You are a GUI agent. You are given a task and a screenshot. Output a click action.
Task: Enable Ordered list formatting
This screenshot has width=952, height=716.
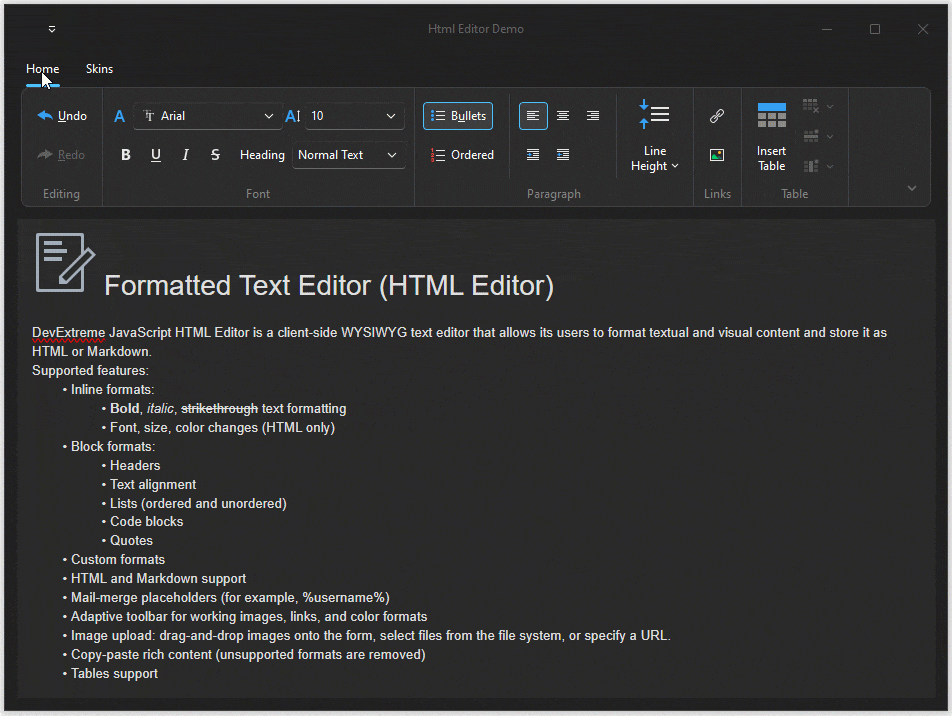point(463,155)
